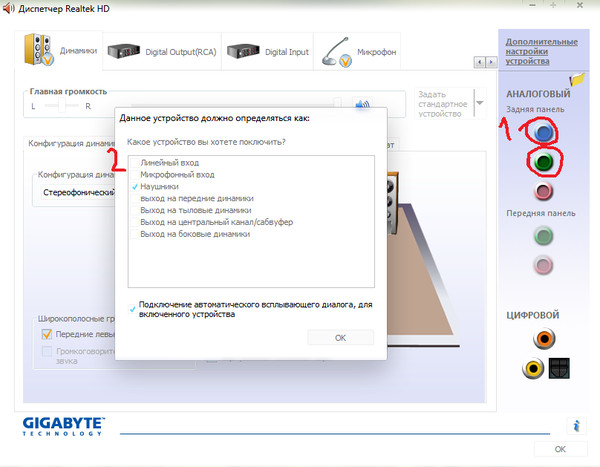Open the Динамики speakers tab
The width and height of the screenshot is (600, 467).
coord(60,51)
